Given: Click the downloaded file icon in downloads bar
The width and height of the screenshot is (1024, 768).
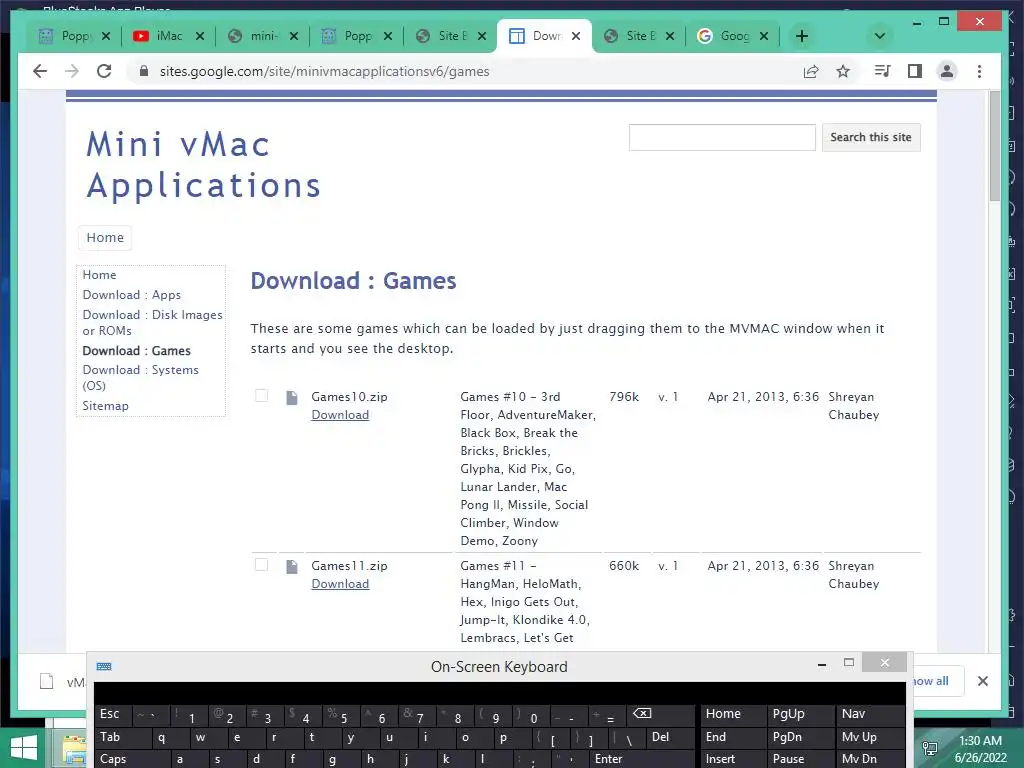Looking at the screenshot, I should [46, 681].
